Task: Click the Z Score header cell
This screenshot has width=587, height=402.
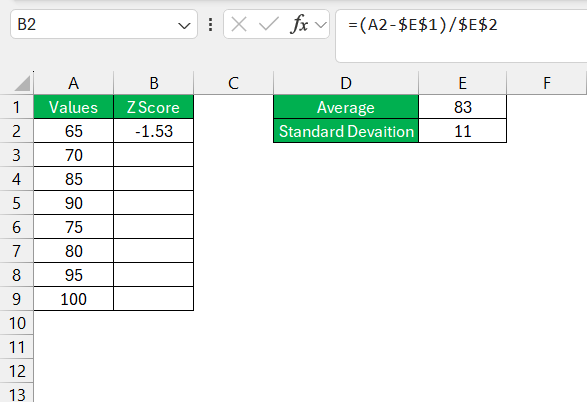Action: point(153,107)
